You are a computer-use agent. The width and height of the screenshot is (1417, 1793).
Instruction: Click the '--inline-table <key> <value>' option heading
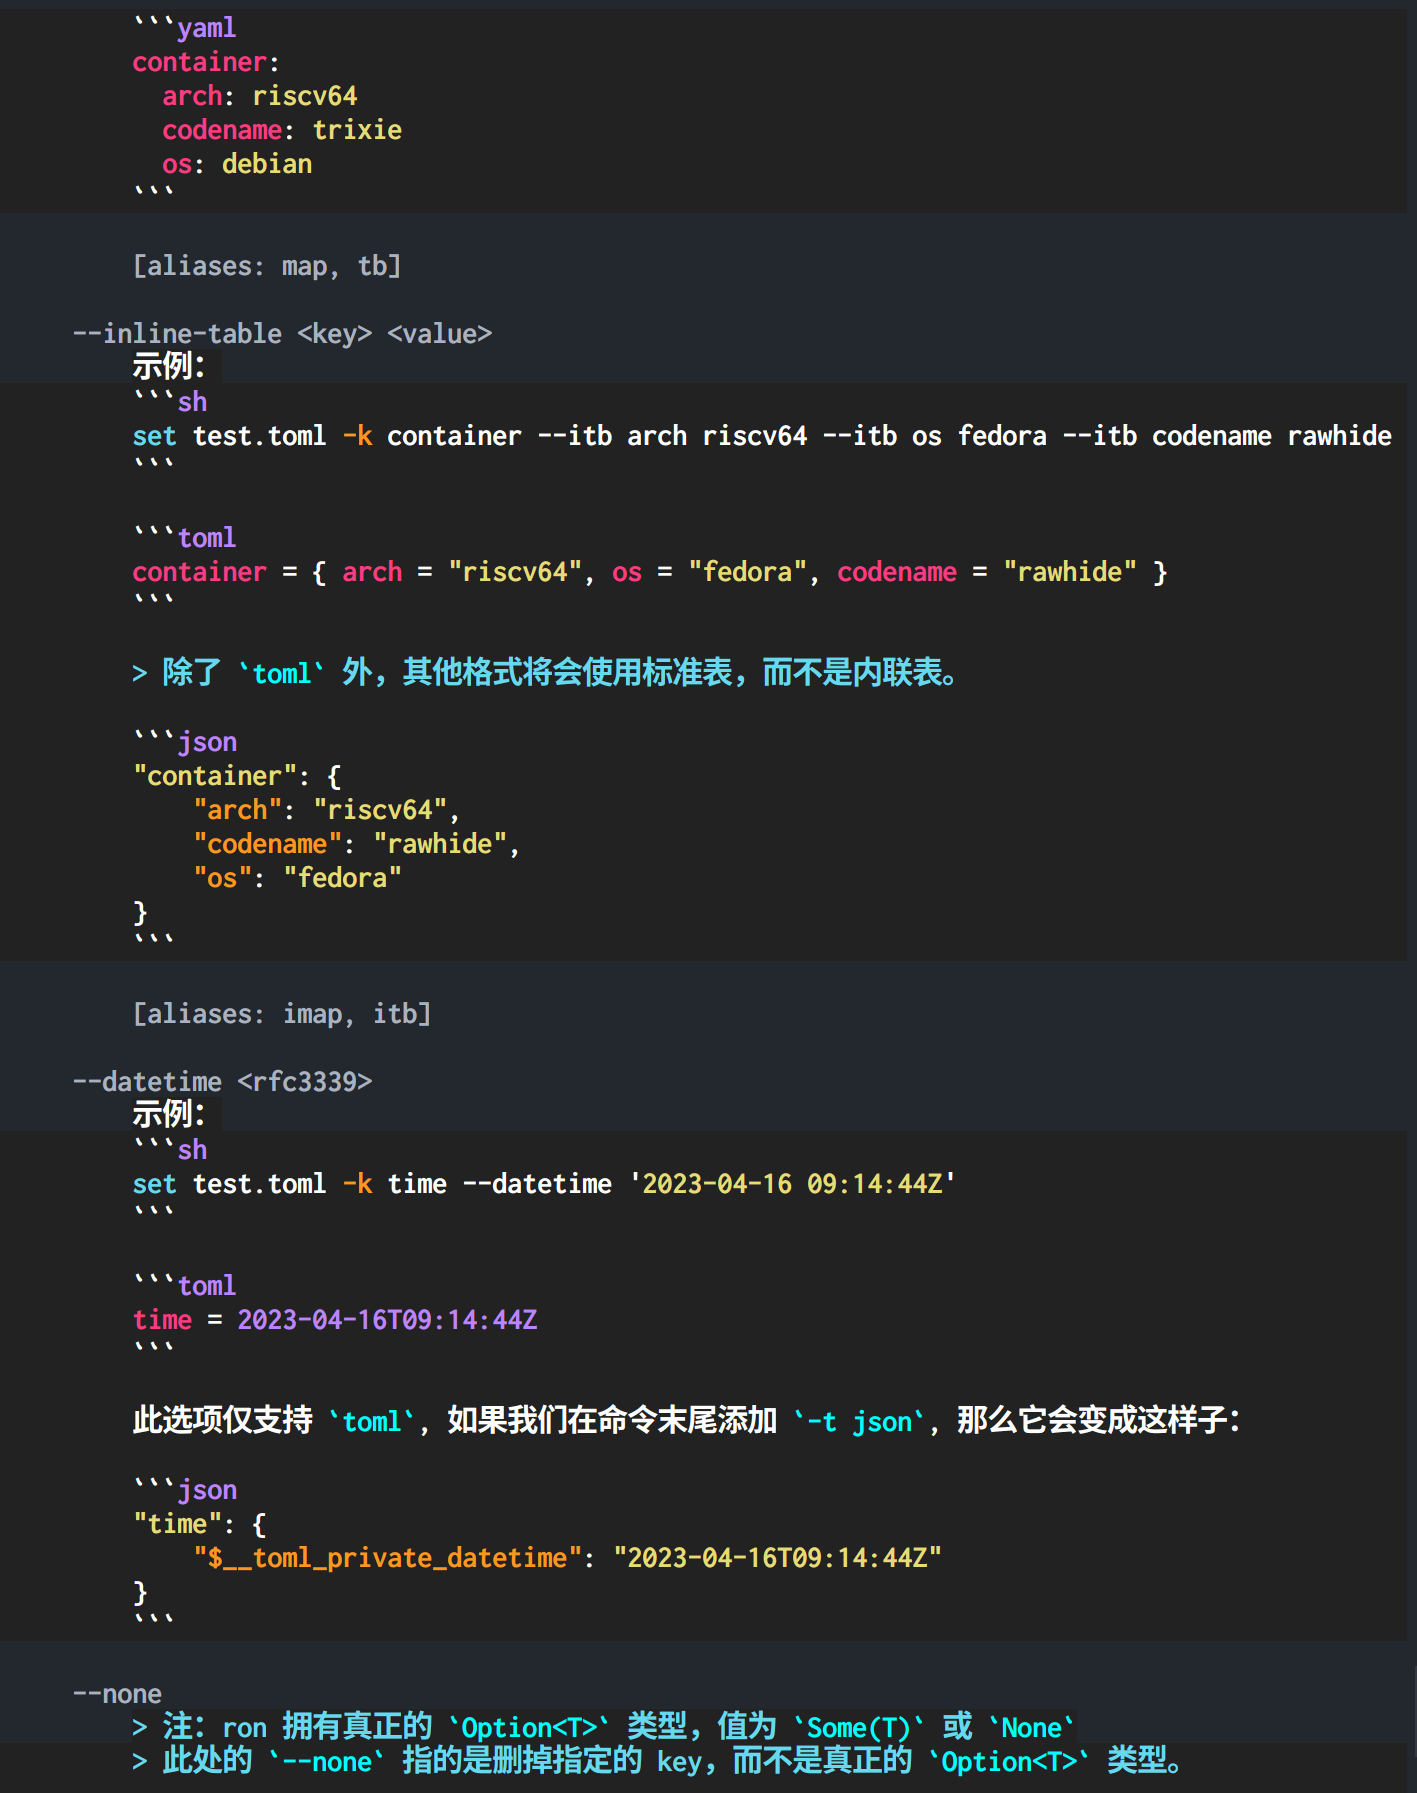pyautogui.click(x=282, y=333)
